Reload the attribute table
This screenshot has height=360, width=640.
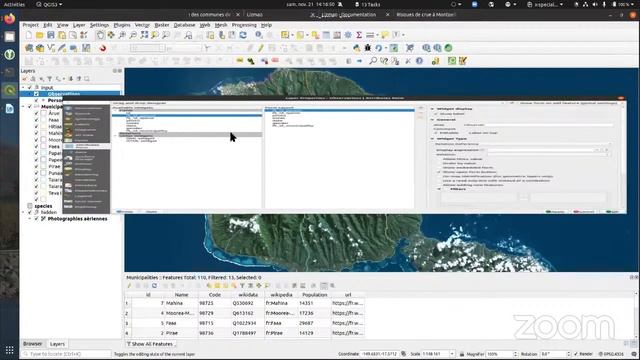pos(154,286)
